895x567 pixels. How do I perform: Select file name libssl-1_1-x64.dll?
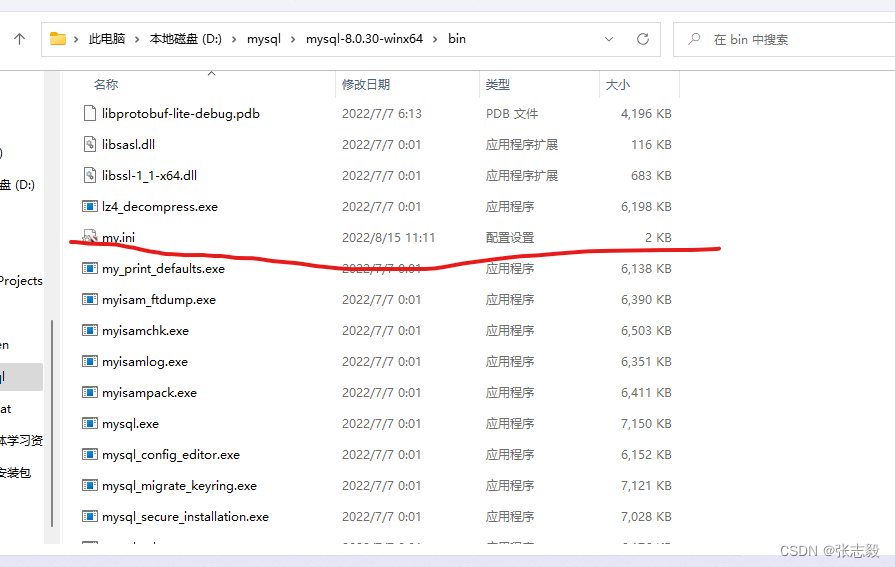coord(150,175)
